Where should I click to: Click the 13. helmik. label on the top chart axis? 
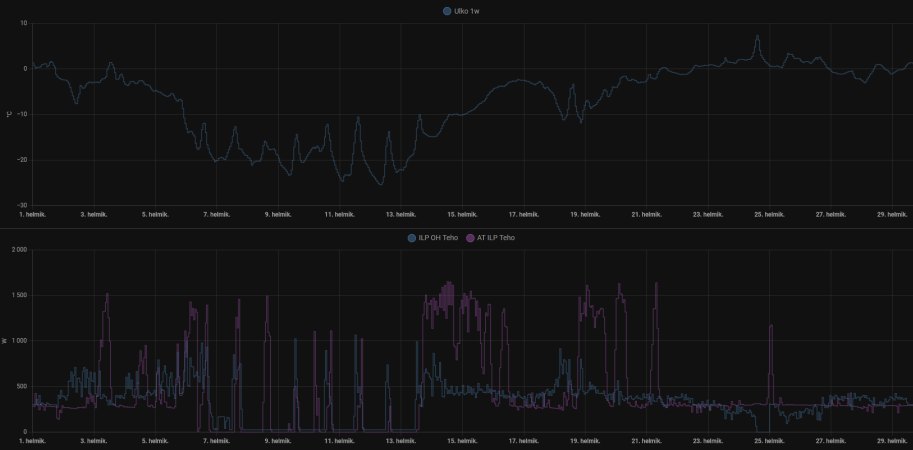tap(402, 214)
